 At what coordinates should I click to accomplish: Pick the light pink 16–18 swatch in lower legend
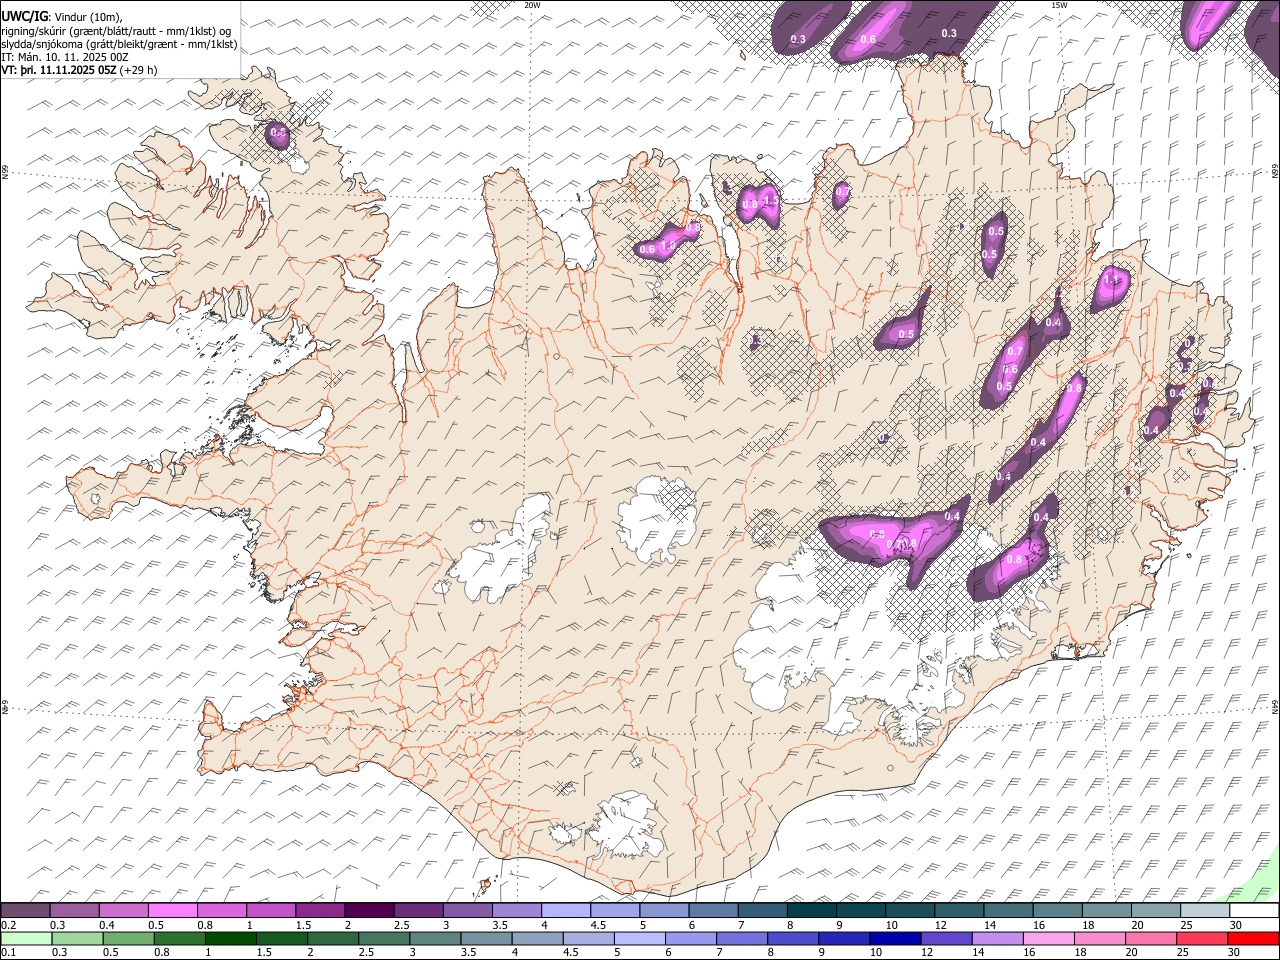coord(1049,938)
